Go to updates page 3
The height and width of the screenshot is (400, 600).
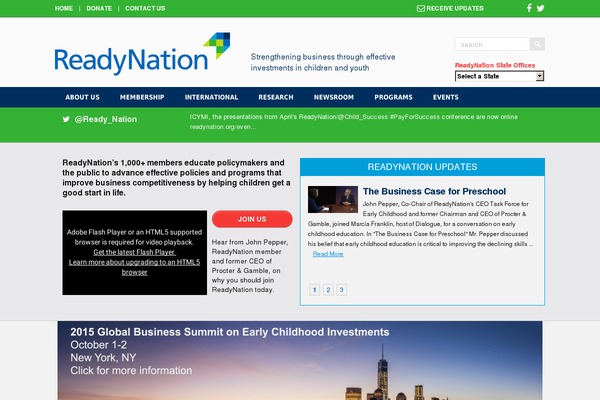[x=341, y=290]
